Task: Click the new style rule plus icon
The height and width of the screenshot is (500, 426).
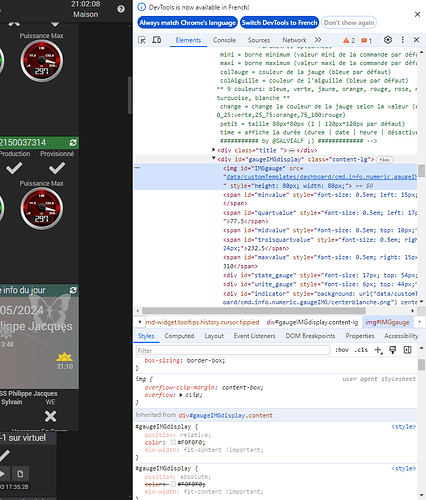Action: 378,350
